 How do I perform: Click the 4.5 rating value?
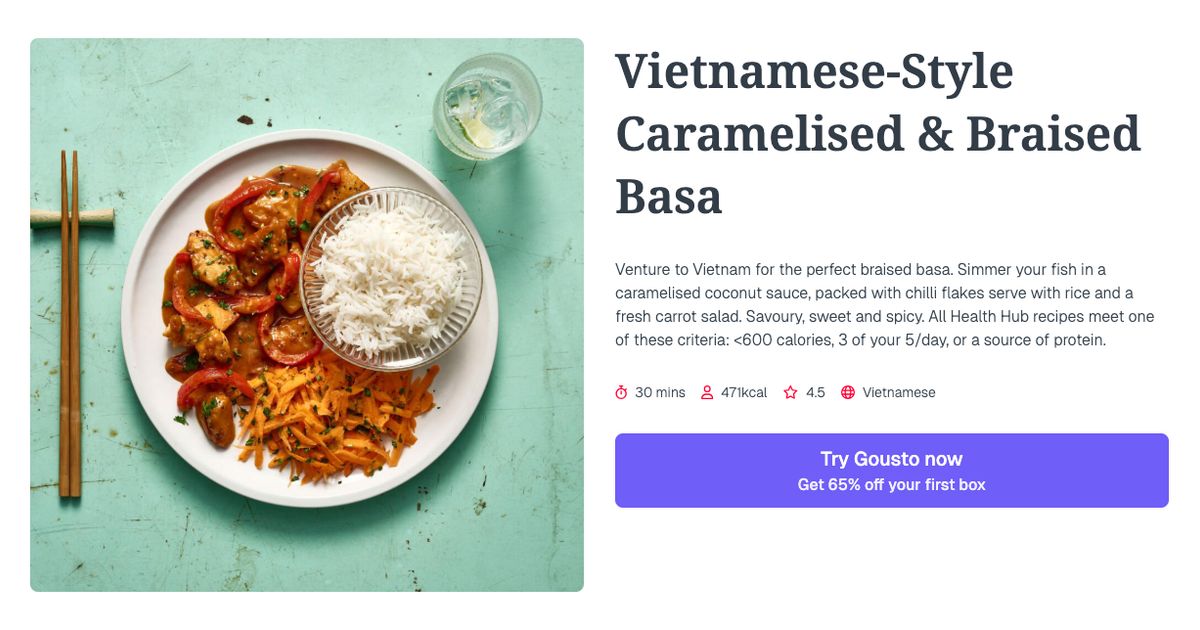(x=815, y=392)
